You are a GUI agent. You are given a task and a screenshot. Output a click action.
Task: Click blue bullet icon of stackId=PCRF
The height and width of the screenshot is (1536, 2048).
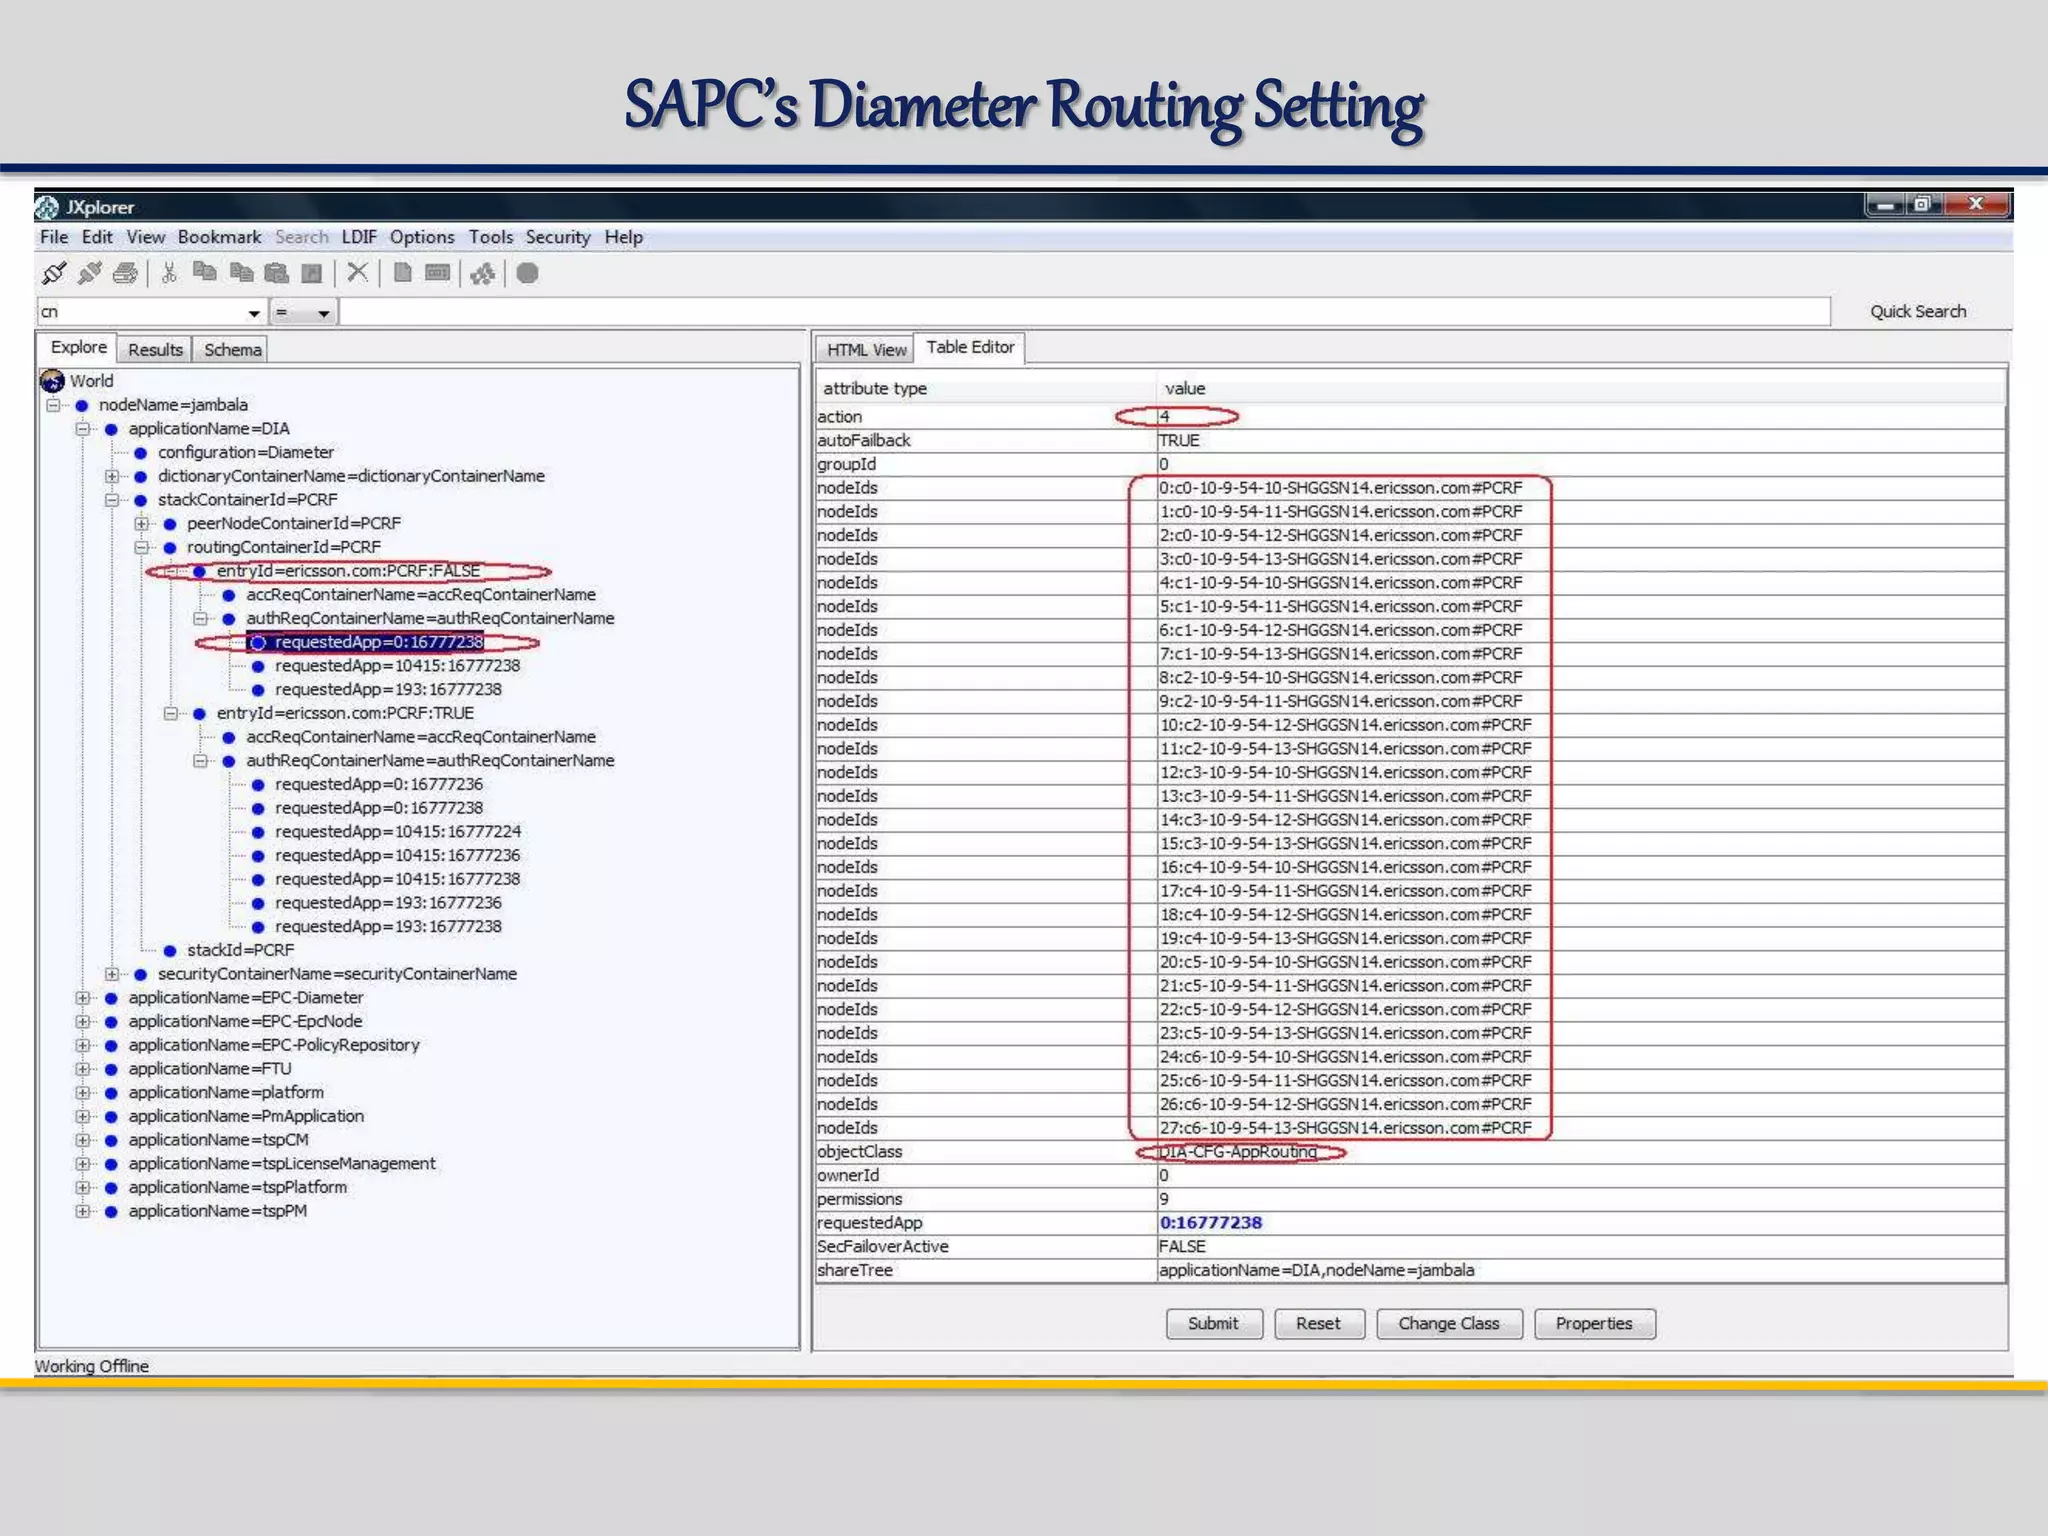pos(170,950)
